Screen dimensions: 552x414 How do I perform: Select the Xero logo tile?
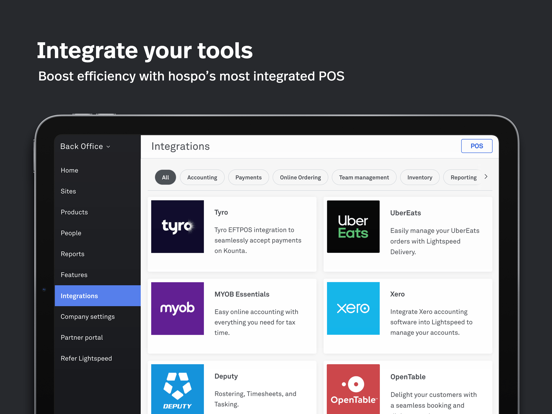(x=353, y=308)
